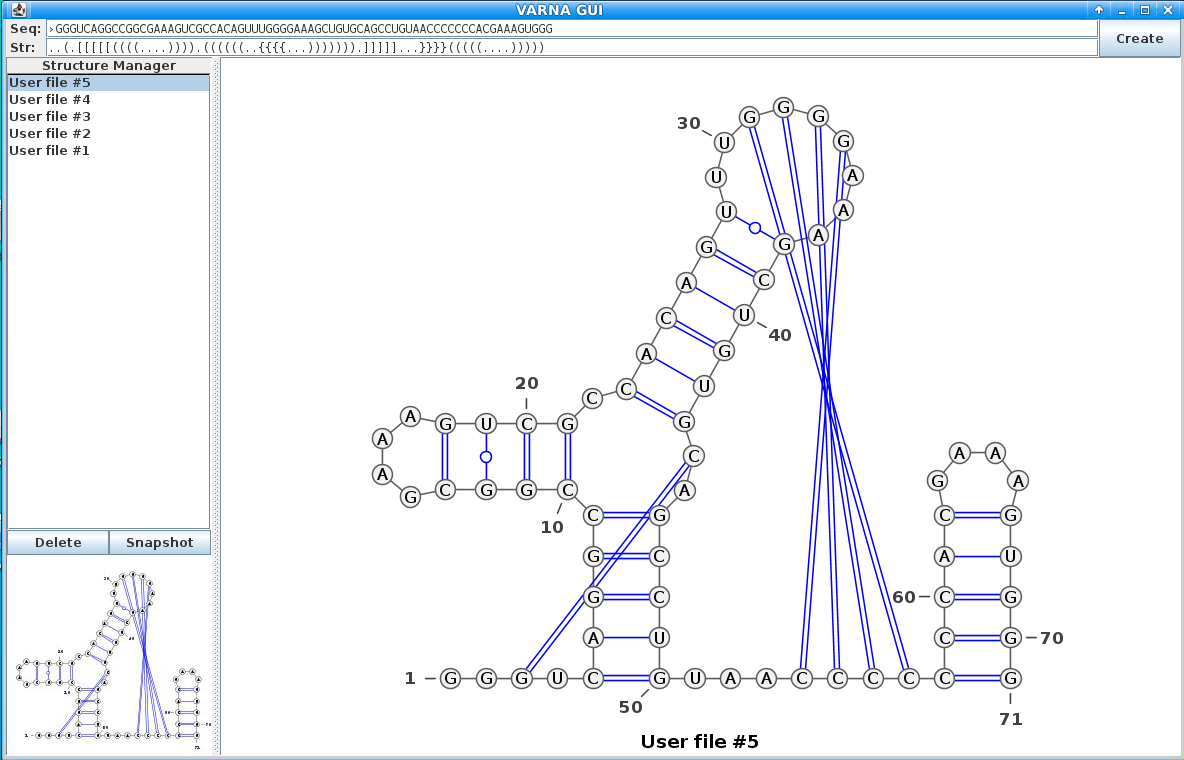Click the Java application icon in title bar
Screen dimensions: 1184x760
pos(19,9)
